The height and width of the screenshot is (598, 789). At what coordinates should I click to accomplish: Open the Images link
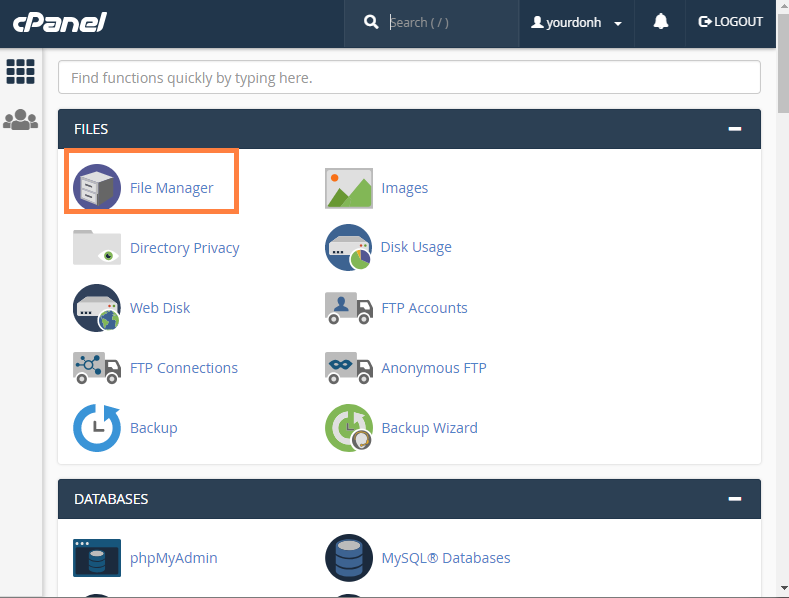click(405, 188)
